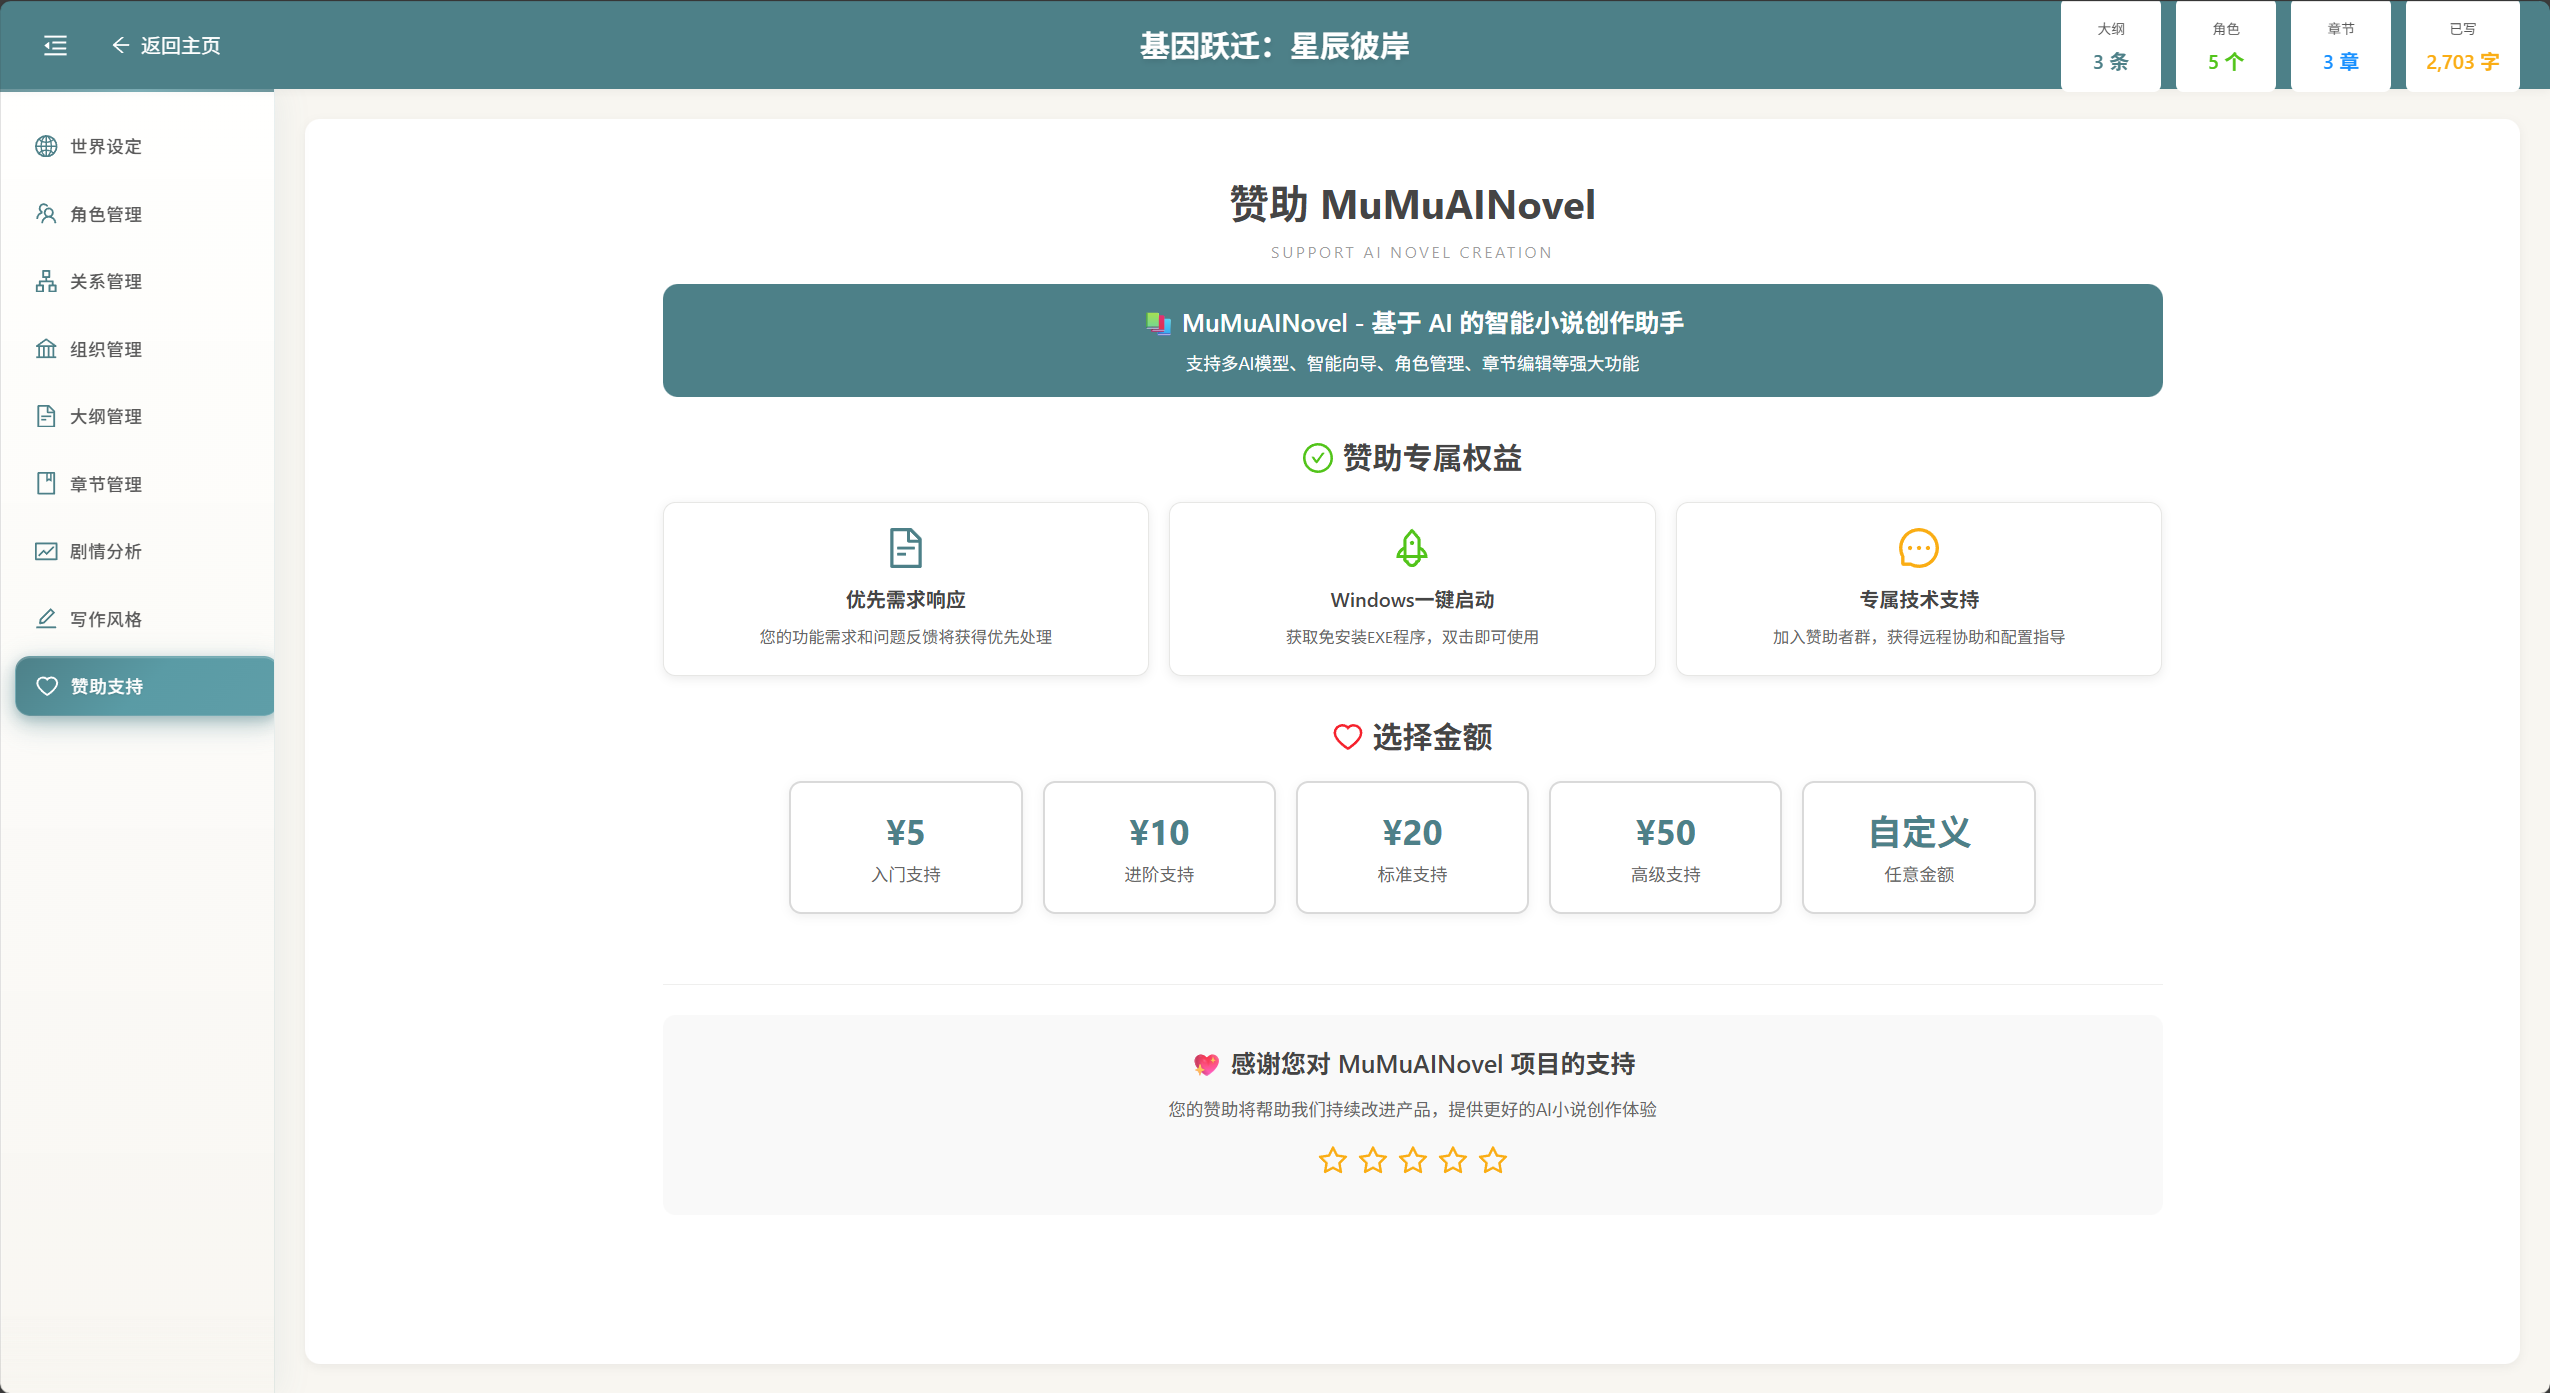Select the active 赞助支持 menu item
The width and height of the screenshot is (2550, 1393).
(x=145, y=686)
